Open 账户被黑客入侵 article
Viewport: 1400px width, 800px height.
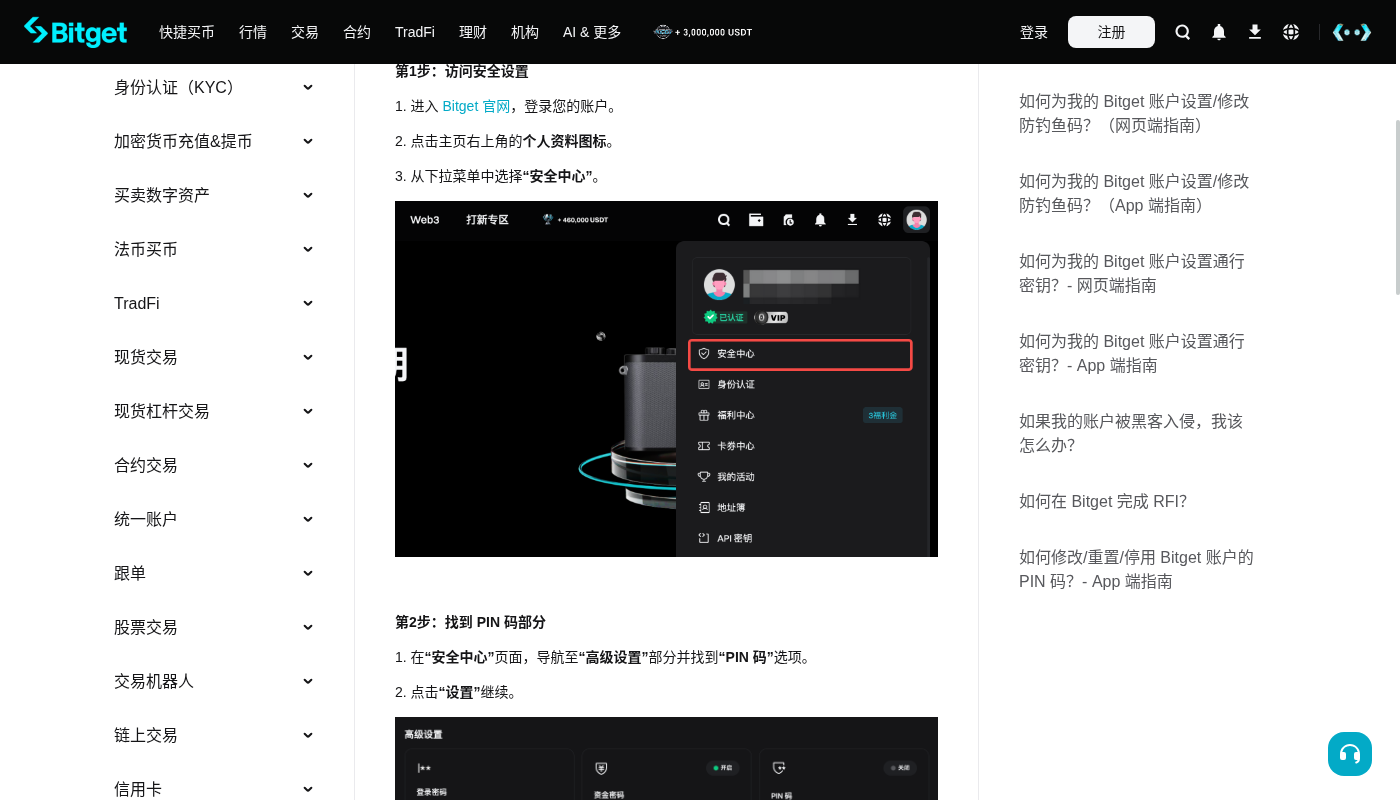(x=1131, y=433)
